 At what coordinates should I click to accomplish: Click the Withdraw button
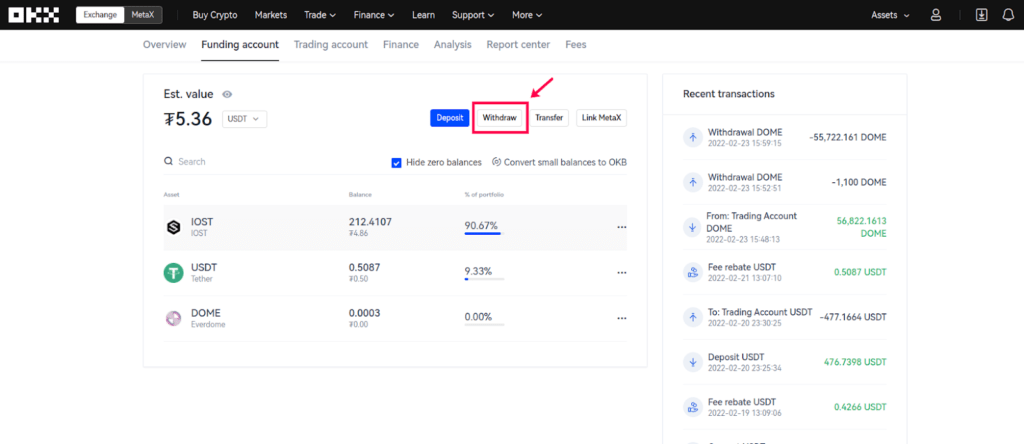500,118
